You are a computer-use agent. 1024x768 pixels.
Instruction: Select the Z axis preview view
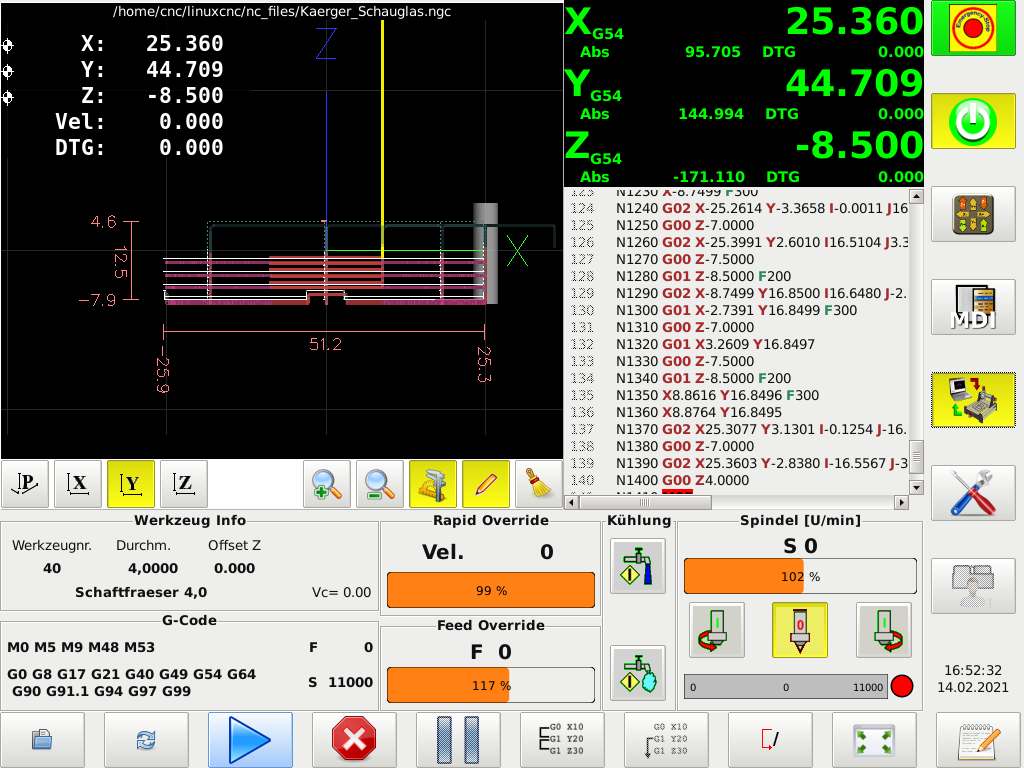(x=184, y=486)
